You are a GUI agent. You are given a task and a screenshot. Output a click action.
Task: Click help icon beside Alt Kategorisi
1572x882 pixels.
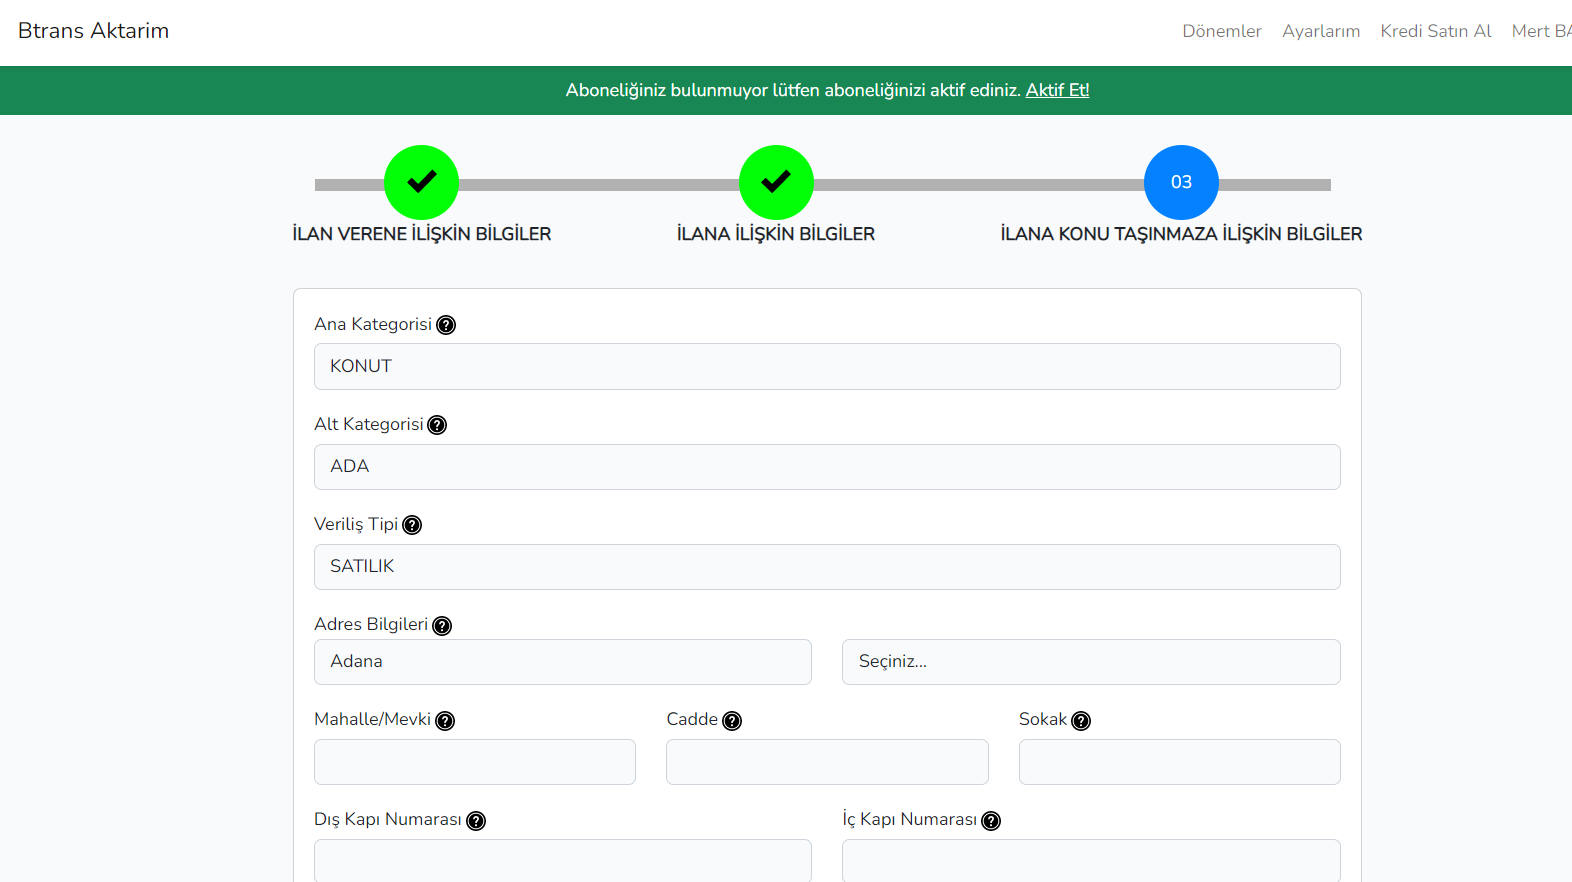pyautogui.click(x=437, y=425)
